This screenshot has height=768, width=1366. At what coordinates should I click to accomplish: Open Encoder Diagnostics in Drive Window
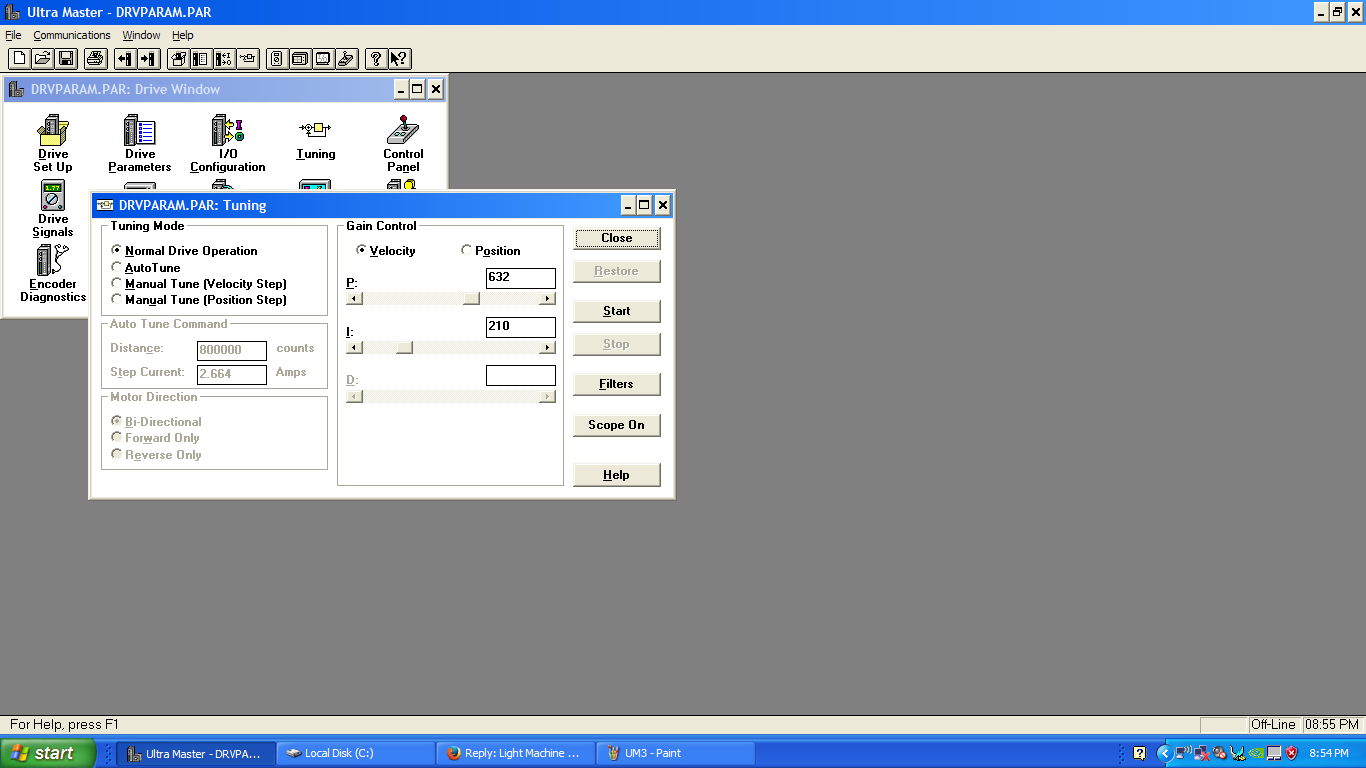click(x=53, y=274)
